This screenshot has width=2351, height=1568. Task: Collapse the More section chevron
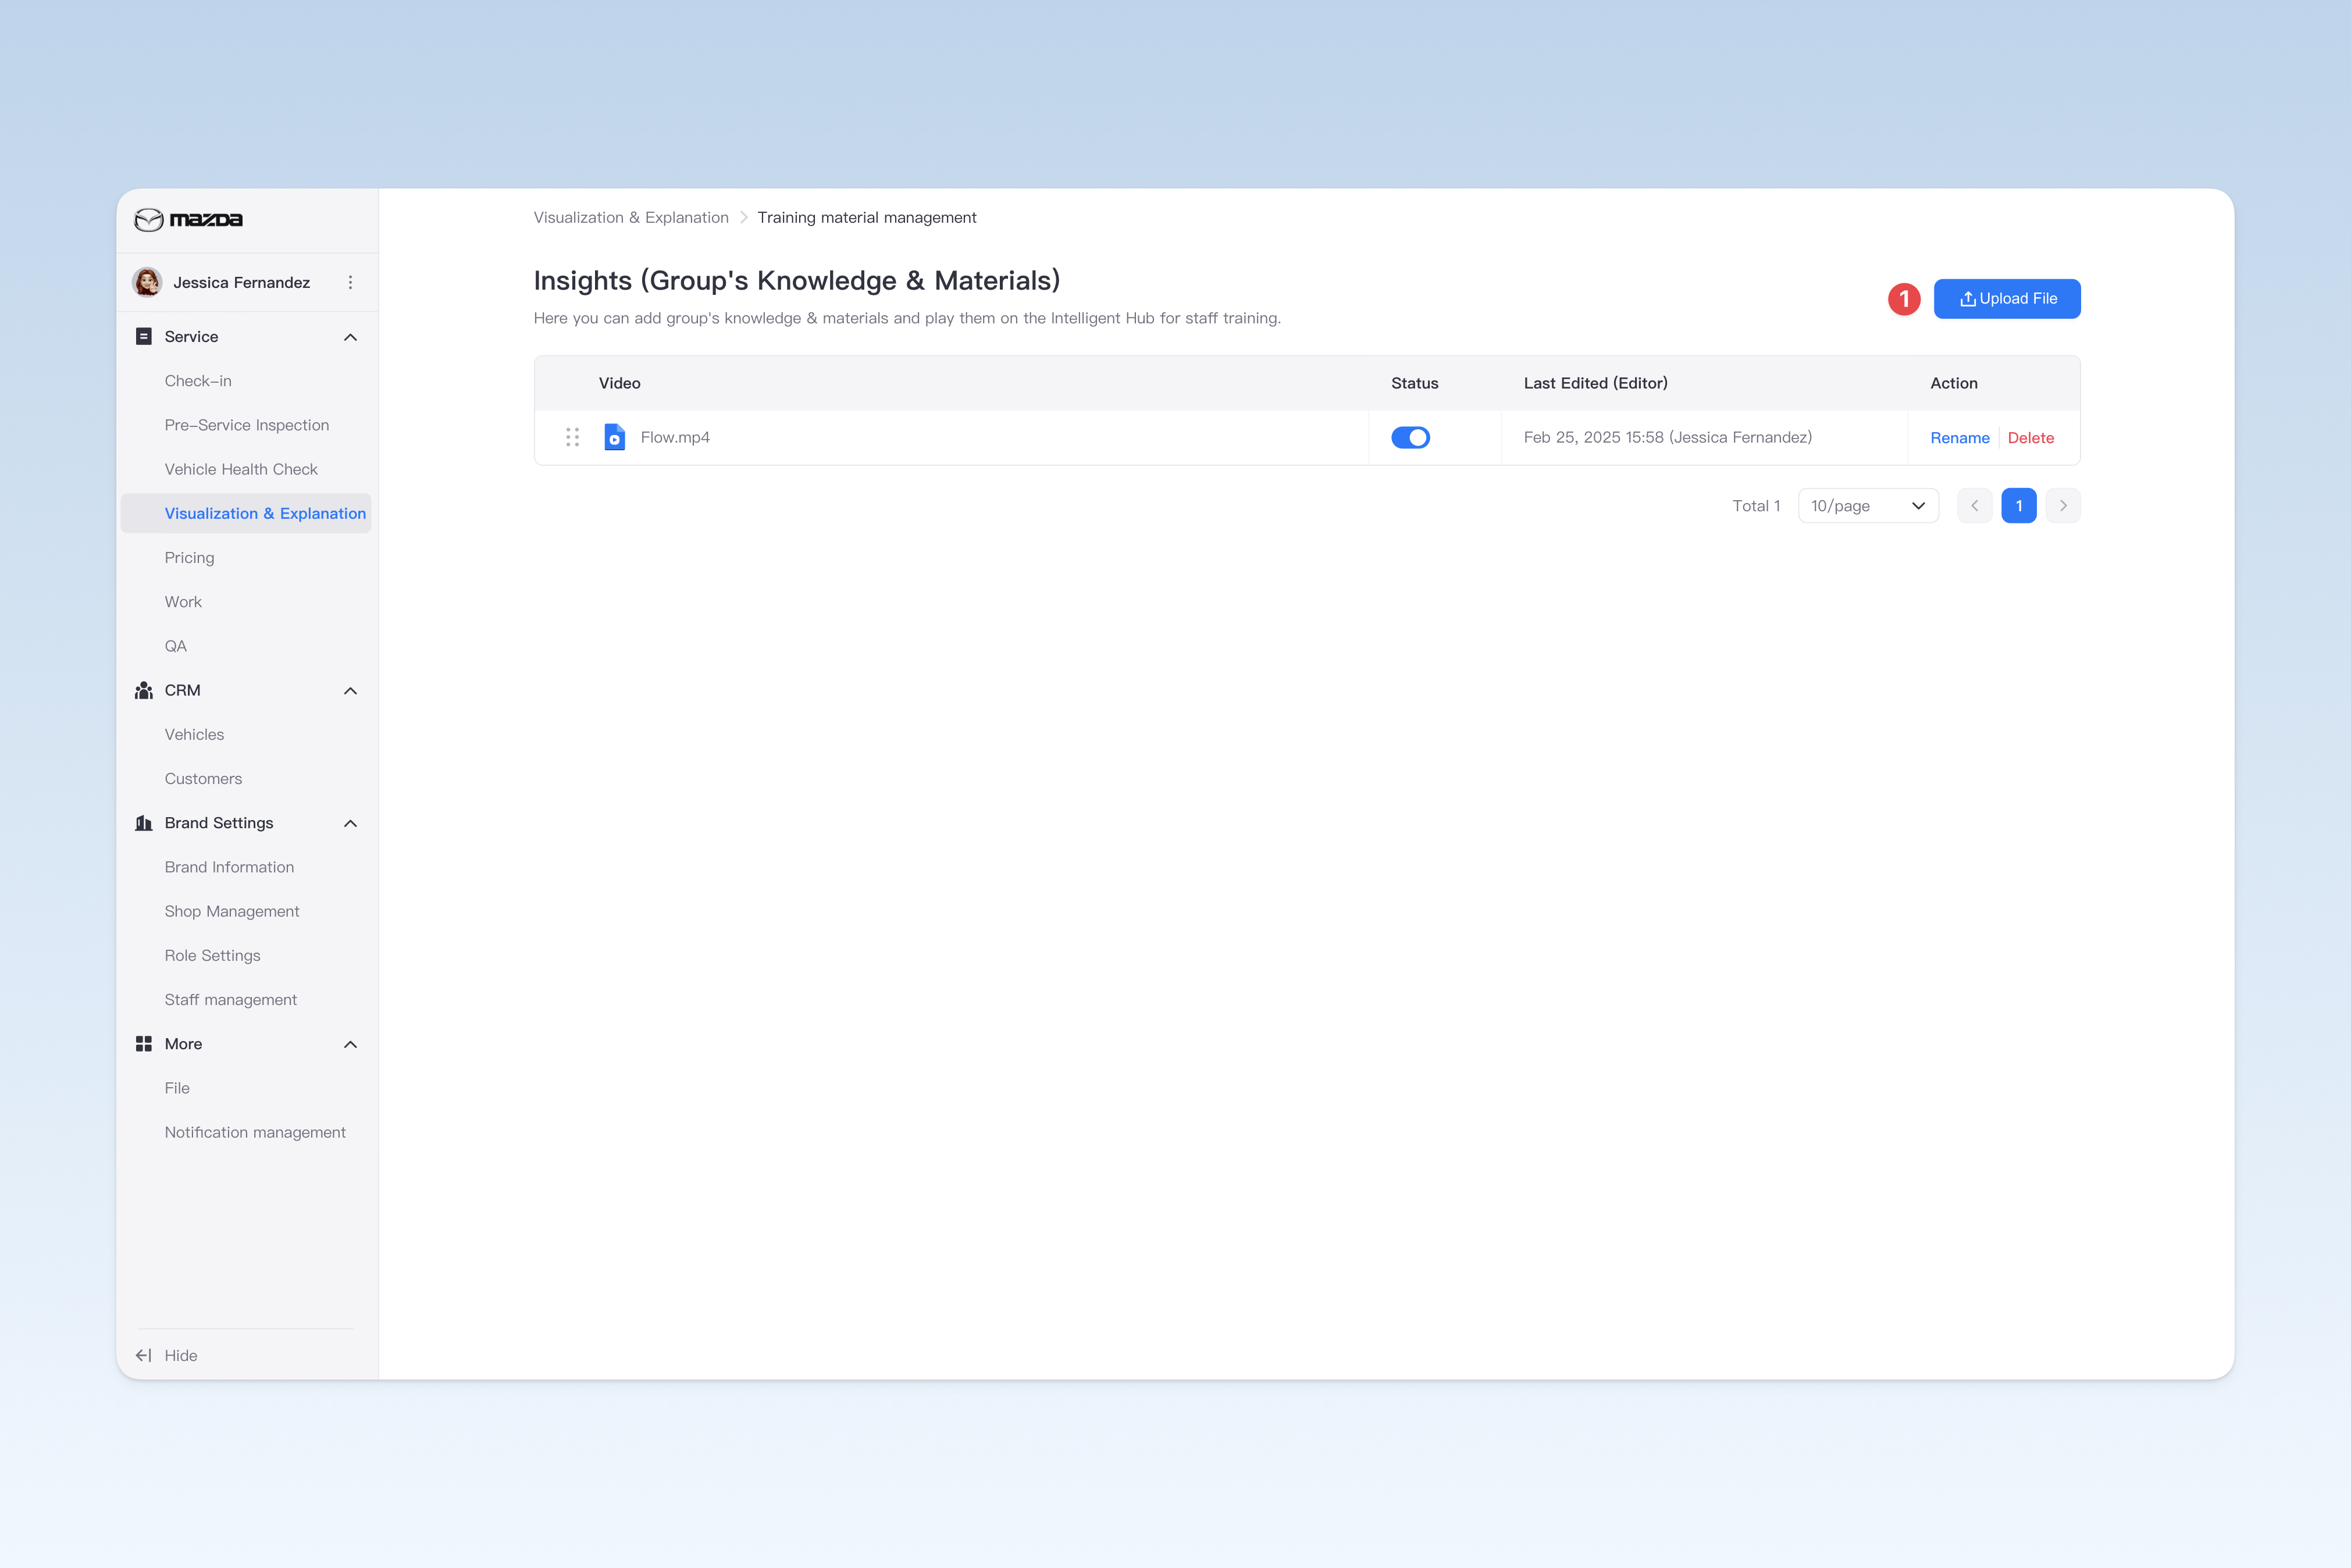click(x=350, y=1045)
